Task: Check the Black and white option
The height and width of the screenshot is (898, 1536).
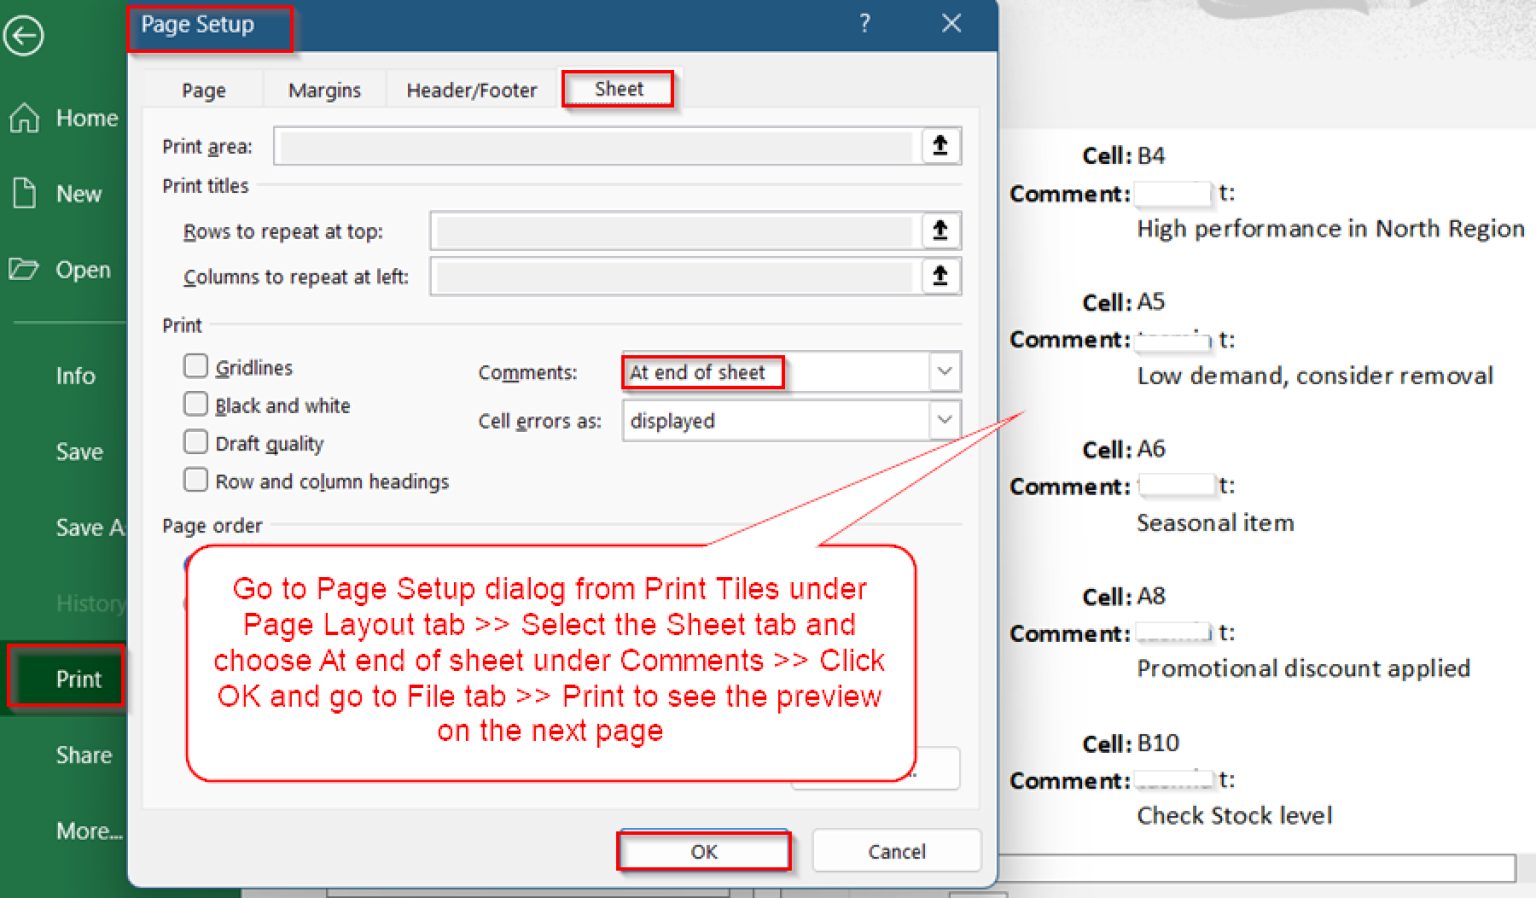Action: coord(196,404)
